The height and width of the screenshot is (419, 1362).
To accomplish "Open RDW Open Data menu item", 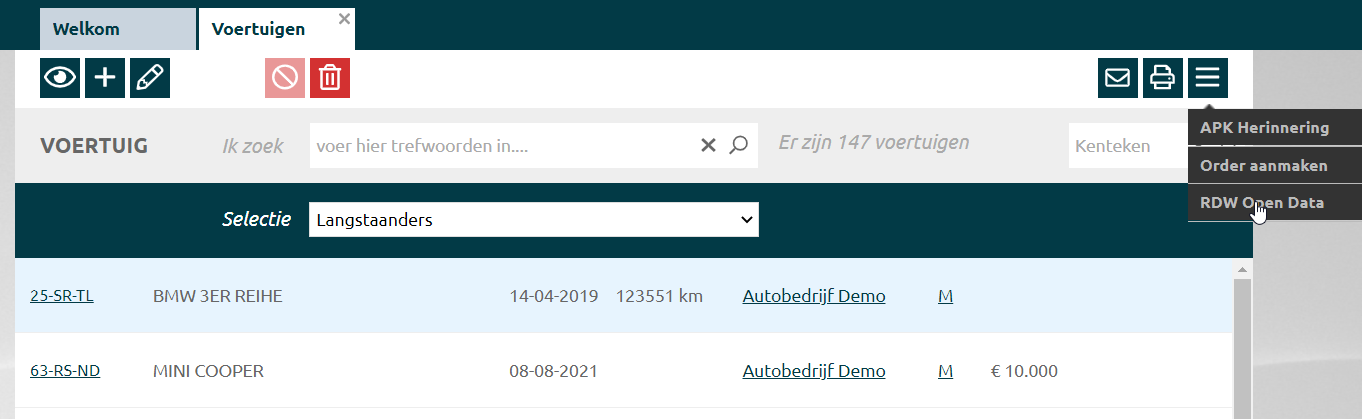I will point(1264,202).
